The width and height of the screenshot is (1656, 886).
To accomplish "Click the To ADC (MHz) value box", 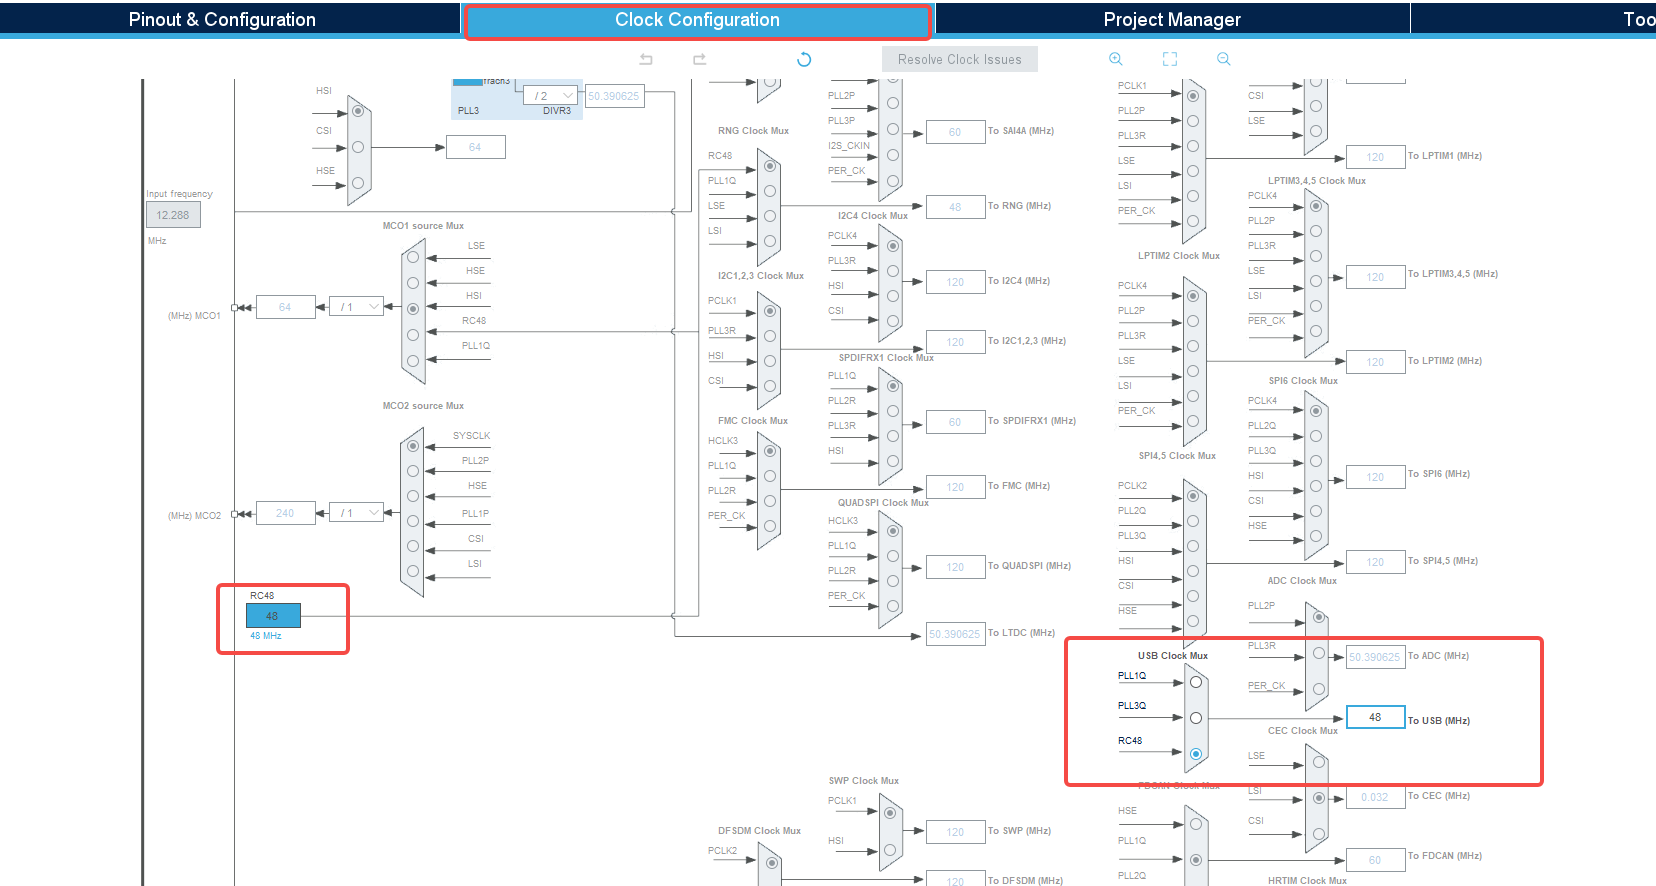I will [1375, 657].
